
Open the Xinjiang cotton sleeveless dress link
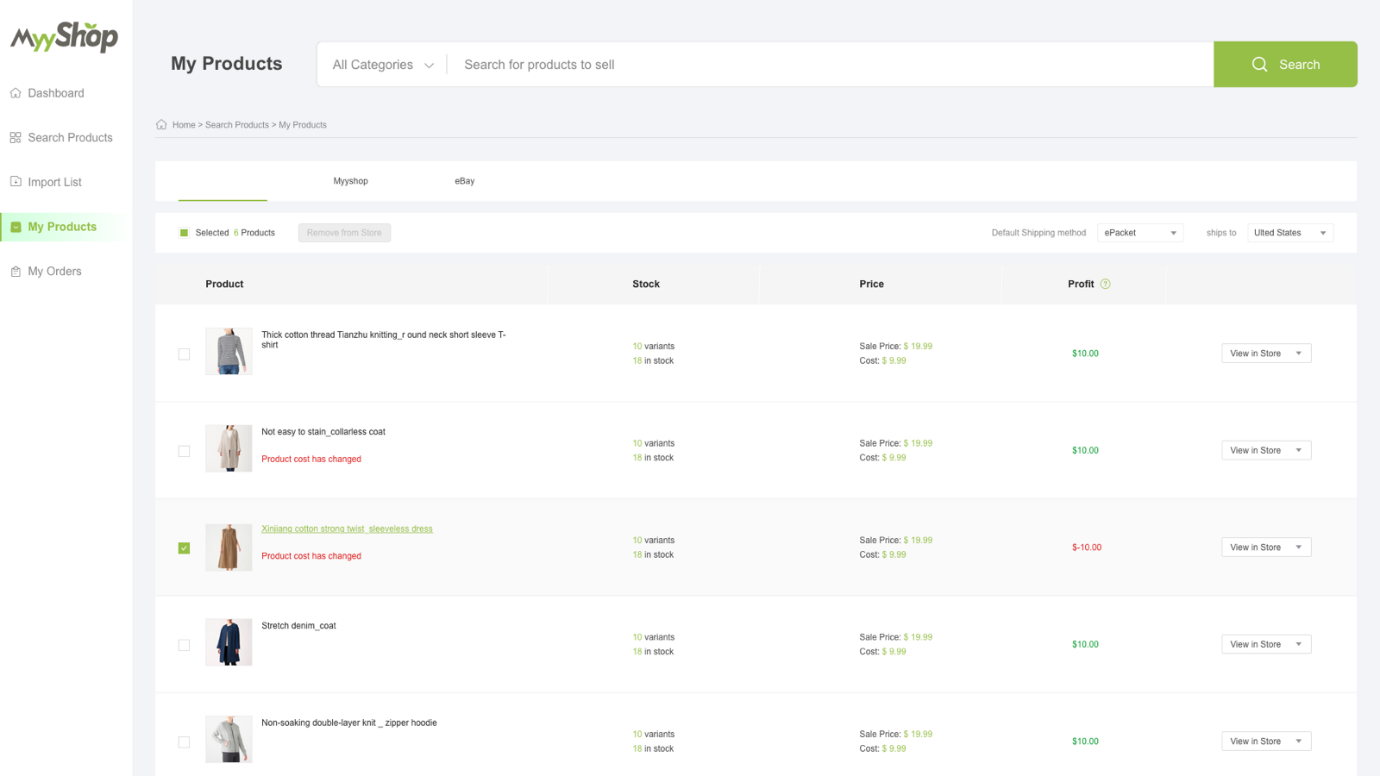click(x=347, y=529)
